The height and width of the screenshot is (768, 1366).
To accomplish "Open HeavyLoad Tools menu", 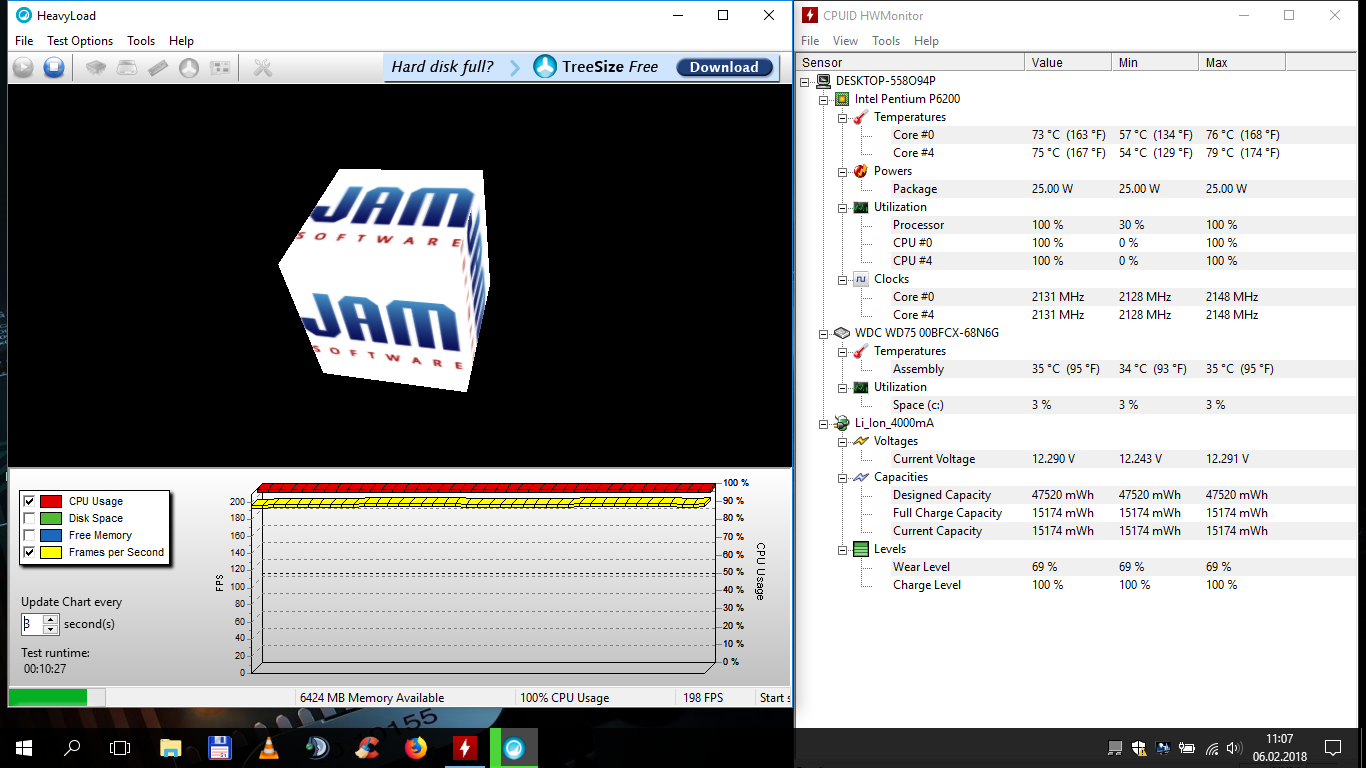I will point(141,41).
